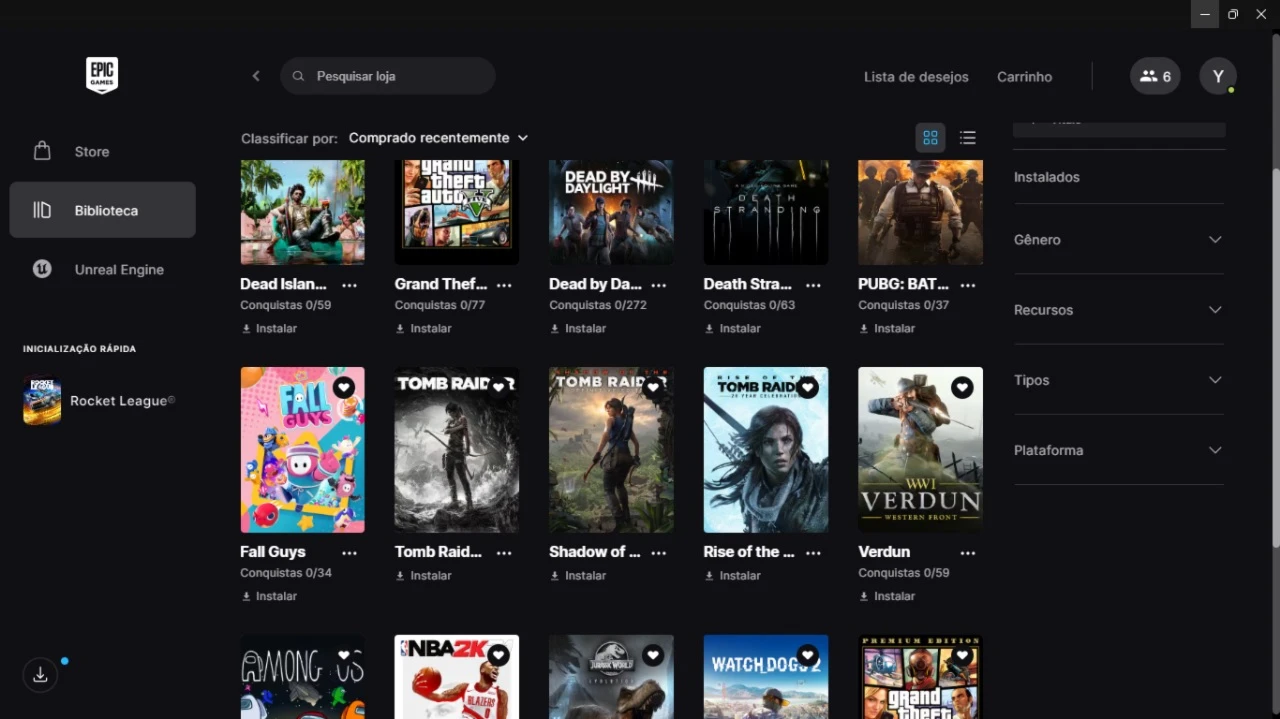Screen dimensions: 1280x719
Task: Open the Fall Guys cover art
Action: 303,450
